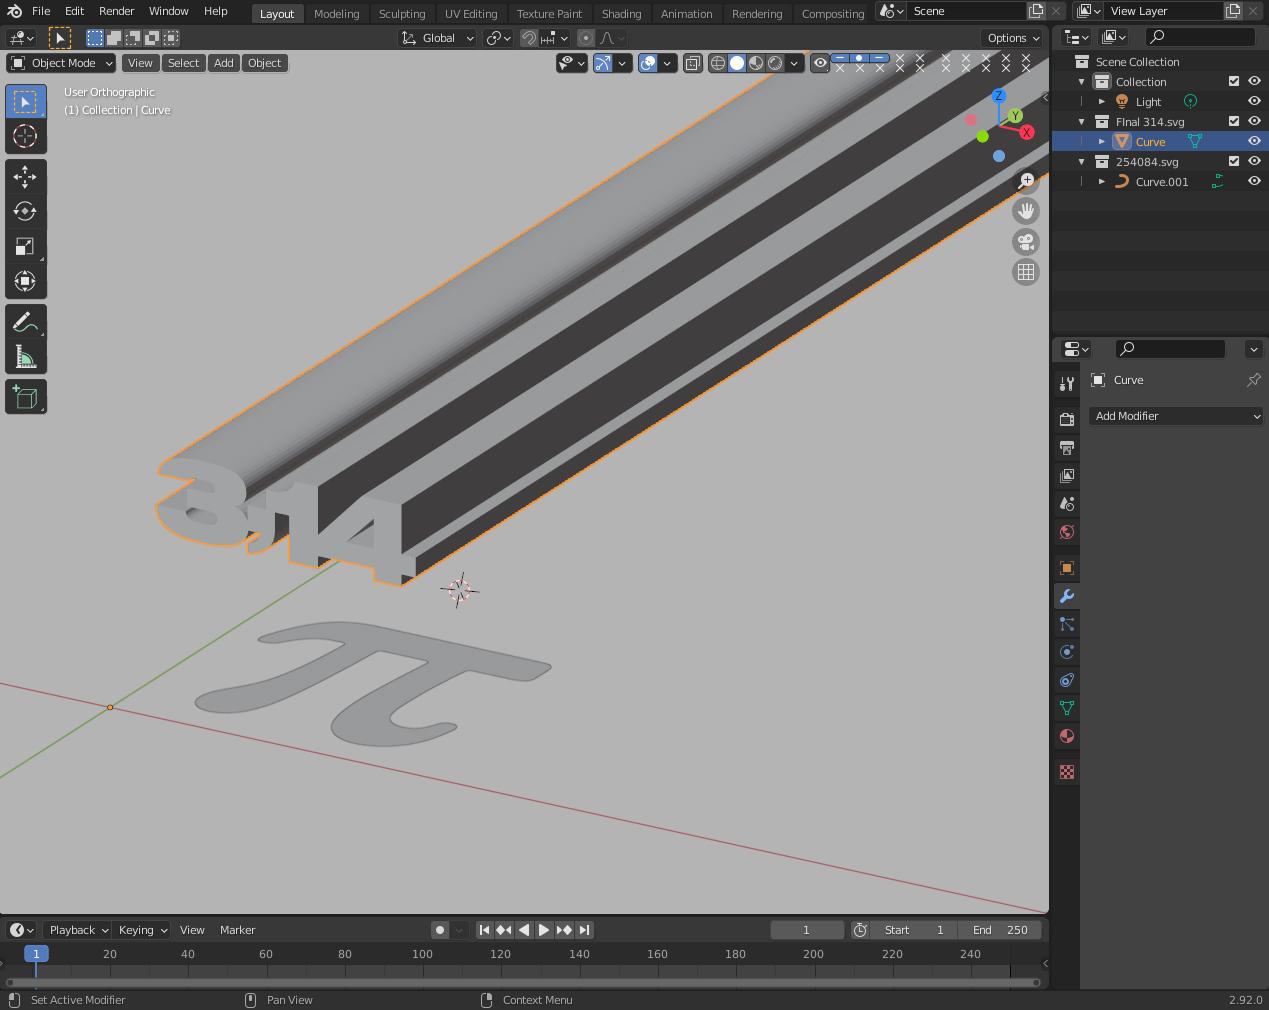
Task: Open Physics properties tab
Action: click(x=1067, y=652)
